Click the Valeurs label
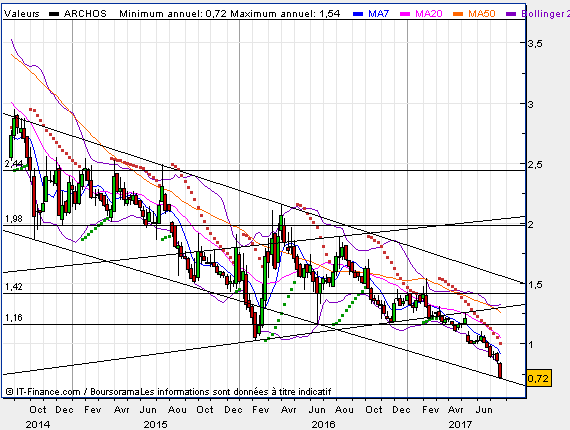Image resolution: width=570 pixels, height=430 pixels. [22, 14]
